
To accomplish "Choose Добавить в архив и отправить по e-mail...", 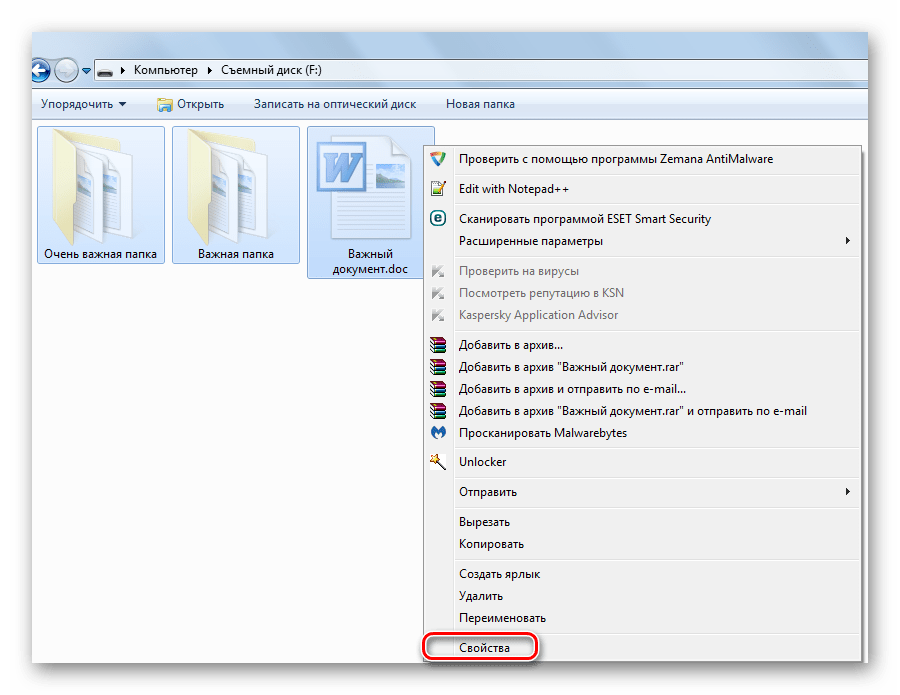I will (x=642, y=389).
